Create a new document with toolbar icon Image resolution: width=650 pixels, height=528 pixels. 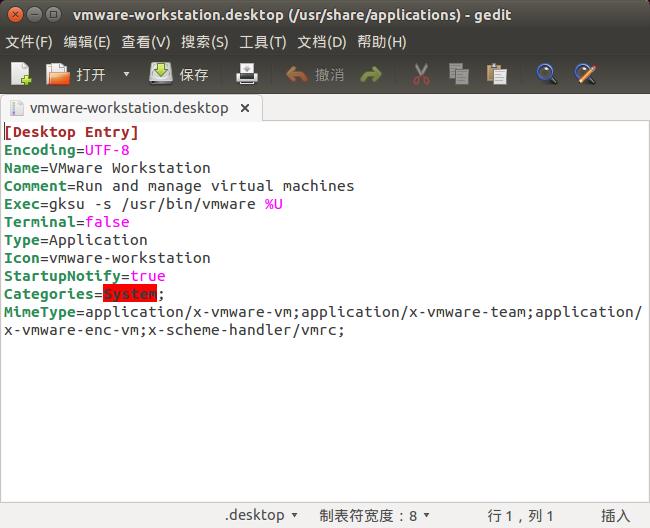click(x=21, y=74)
